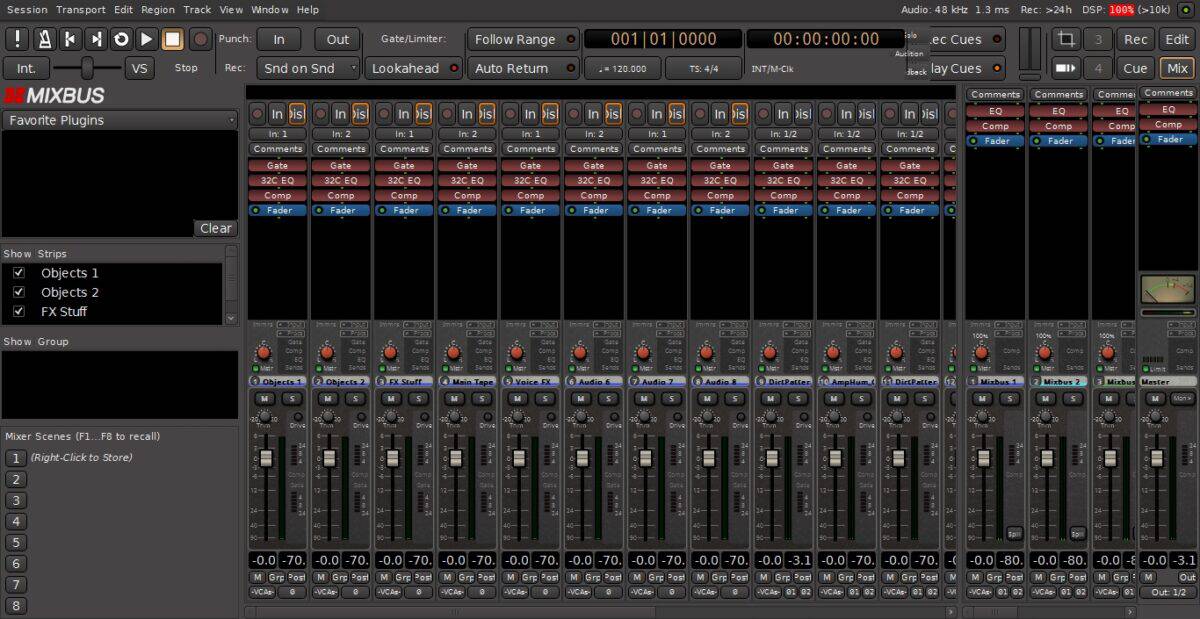Click the Clear button under Favorite Plugins
This screenshot has height=619, width=1200.
coord(215,228)
